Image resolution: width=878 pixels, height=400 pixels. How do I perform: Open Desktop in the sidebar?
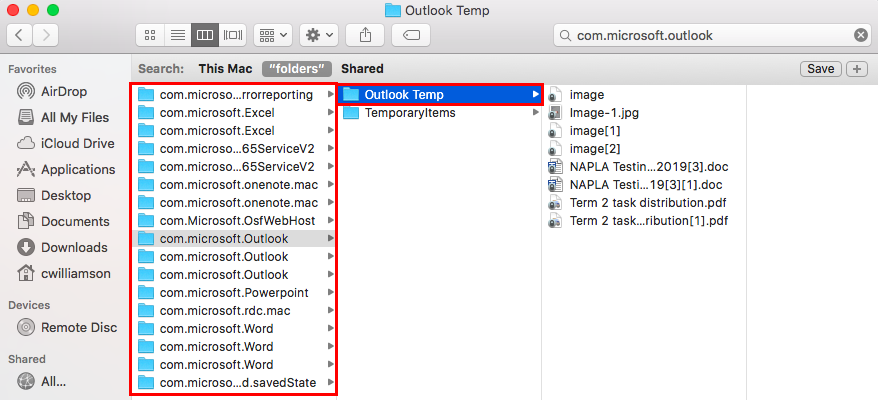click(x=54, y=196)
